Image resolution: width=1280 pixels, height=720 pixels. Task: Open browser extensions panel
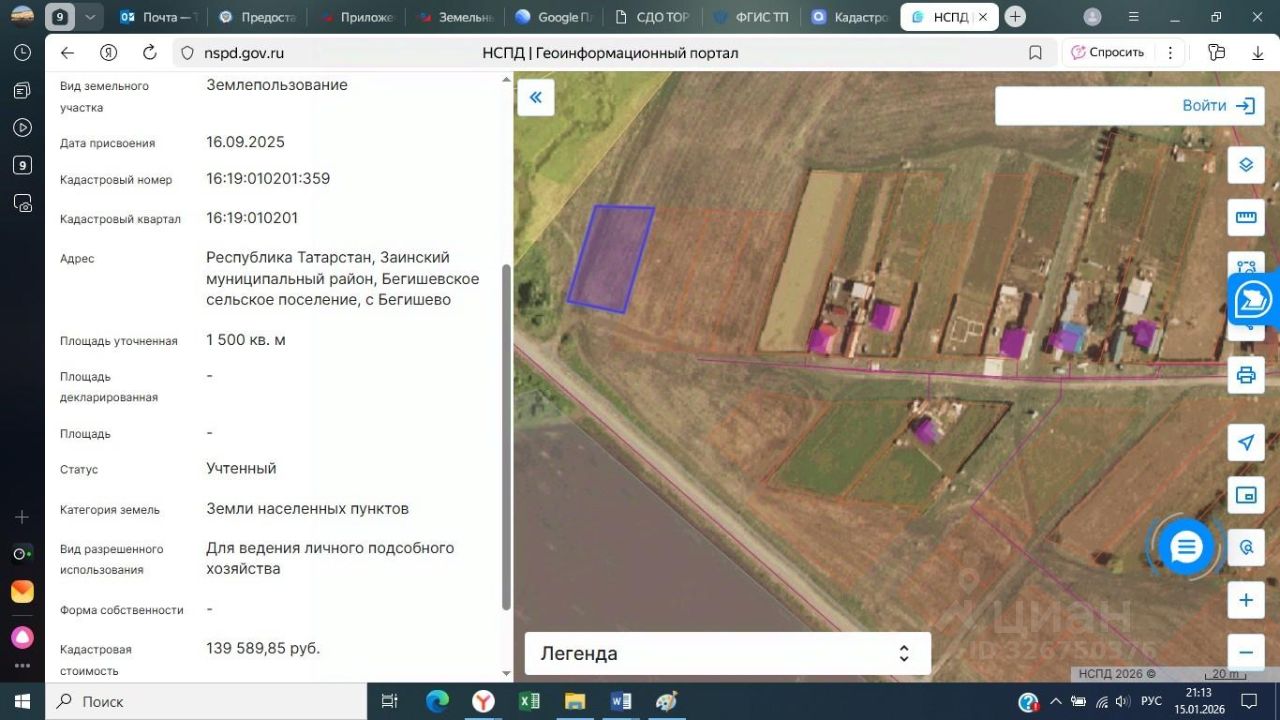[x=1216, y=53]
